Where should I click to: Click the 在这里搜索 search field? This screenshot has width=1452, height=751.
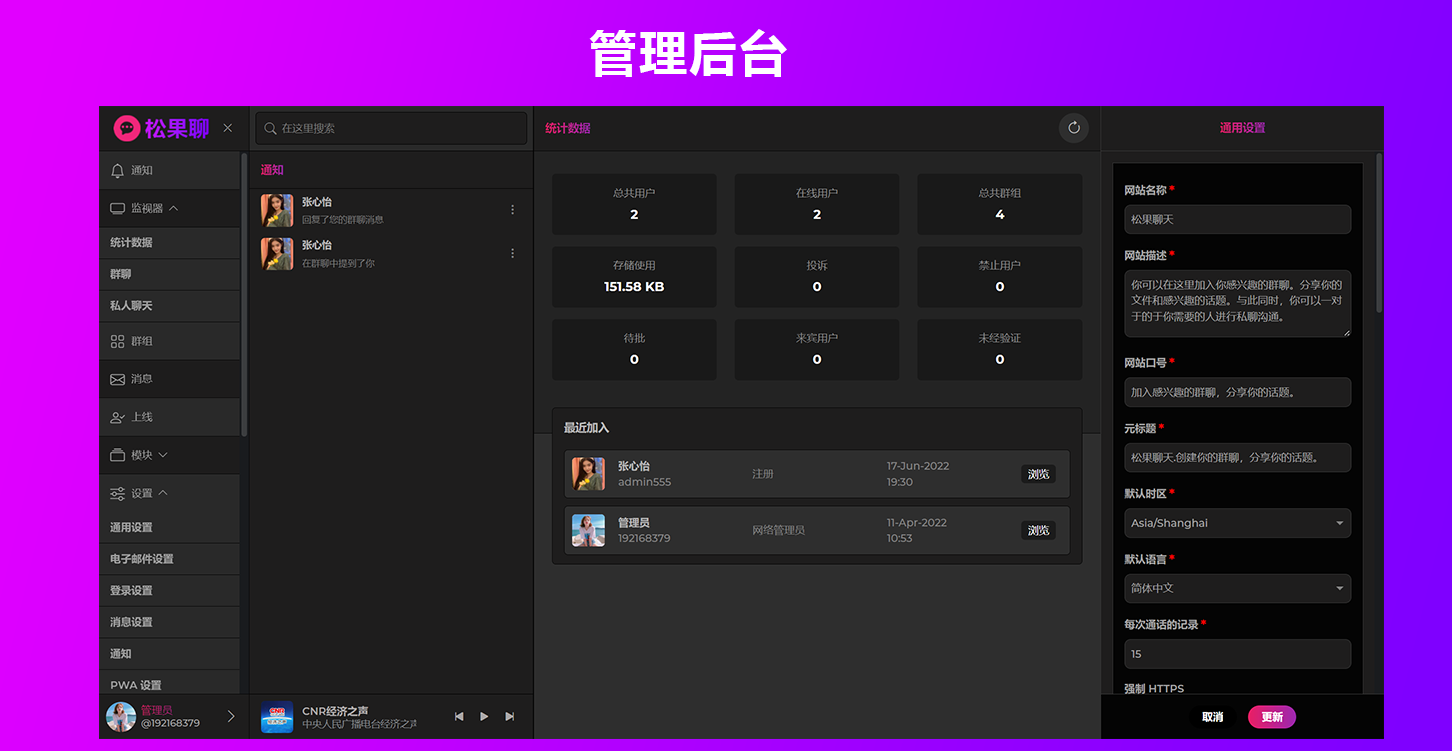(x=392, y=128)
